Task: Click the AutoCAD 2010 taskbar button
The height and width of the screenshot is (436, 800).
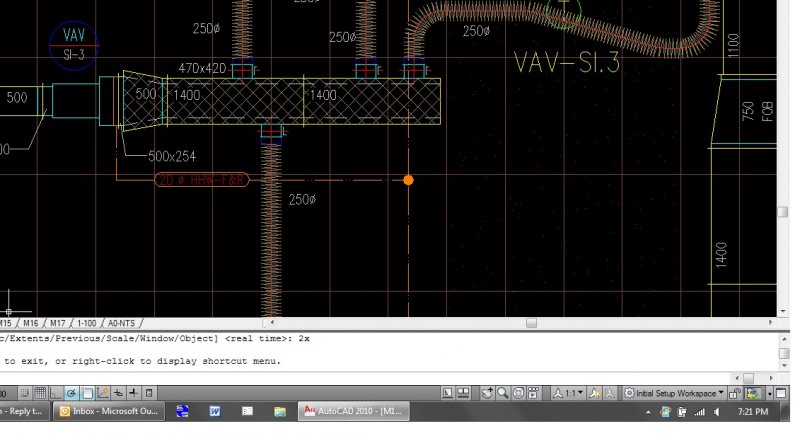Action: coord(353,411)
